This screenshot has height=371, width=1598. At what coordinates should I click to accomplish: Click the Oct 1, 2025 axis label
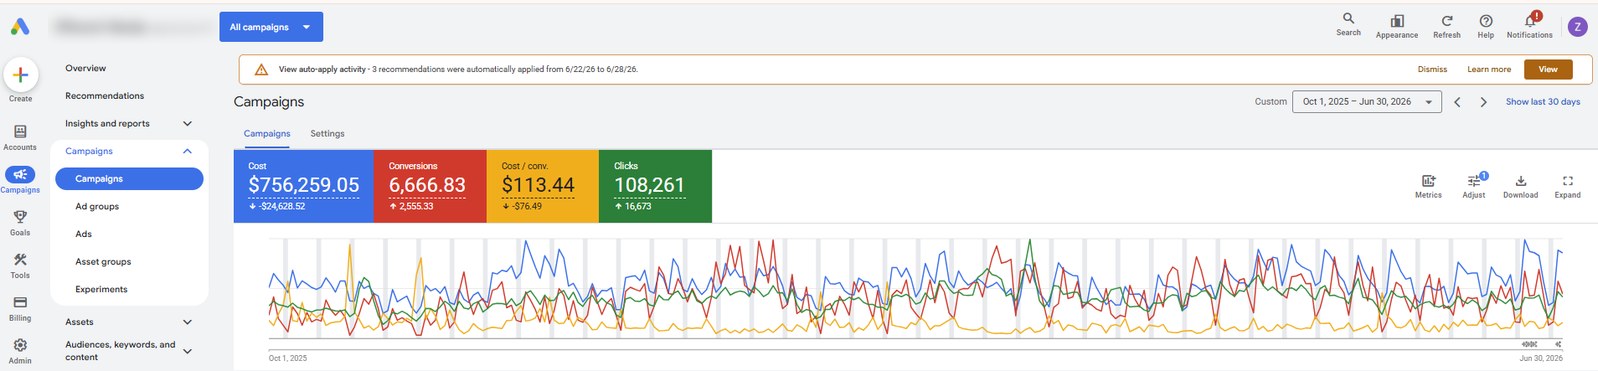click(x=288, y=358)
